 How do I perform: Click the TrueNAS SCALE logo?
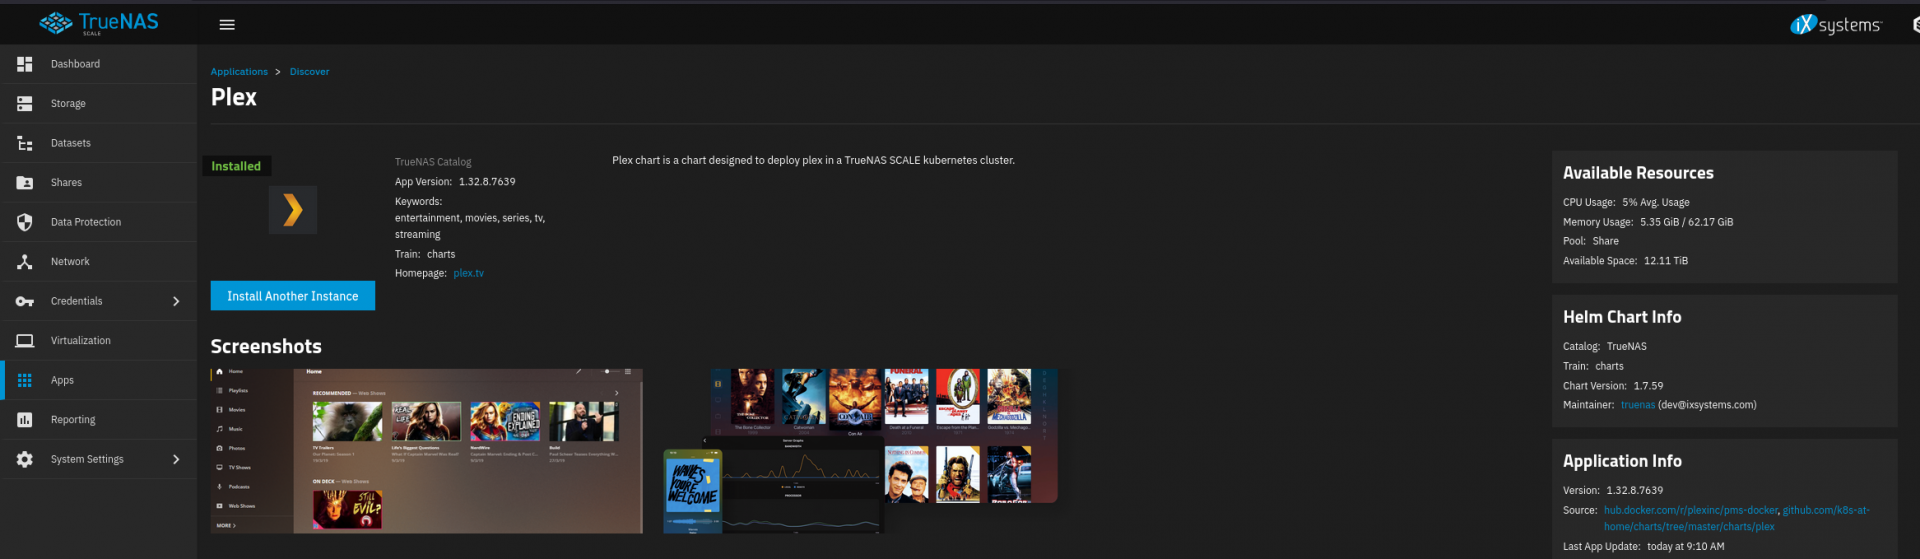click(x=99, y=23)
